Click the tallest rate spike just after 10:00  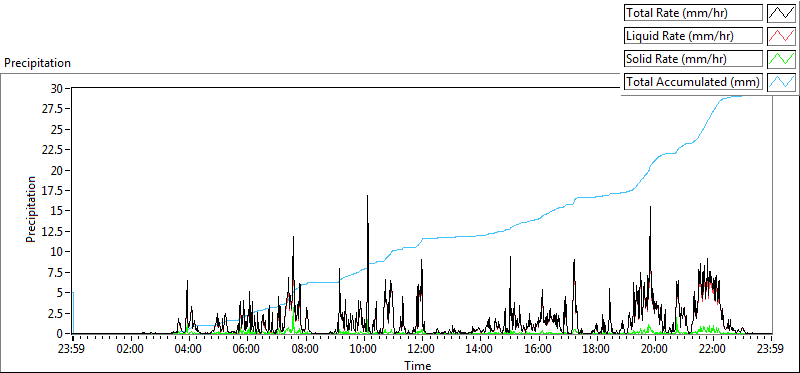pyautogui.click(x=367, y=196)
